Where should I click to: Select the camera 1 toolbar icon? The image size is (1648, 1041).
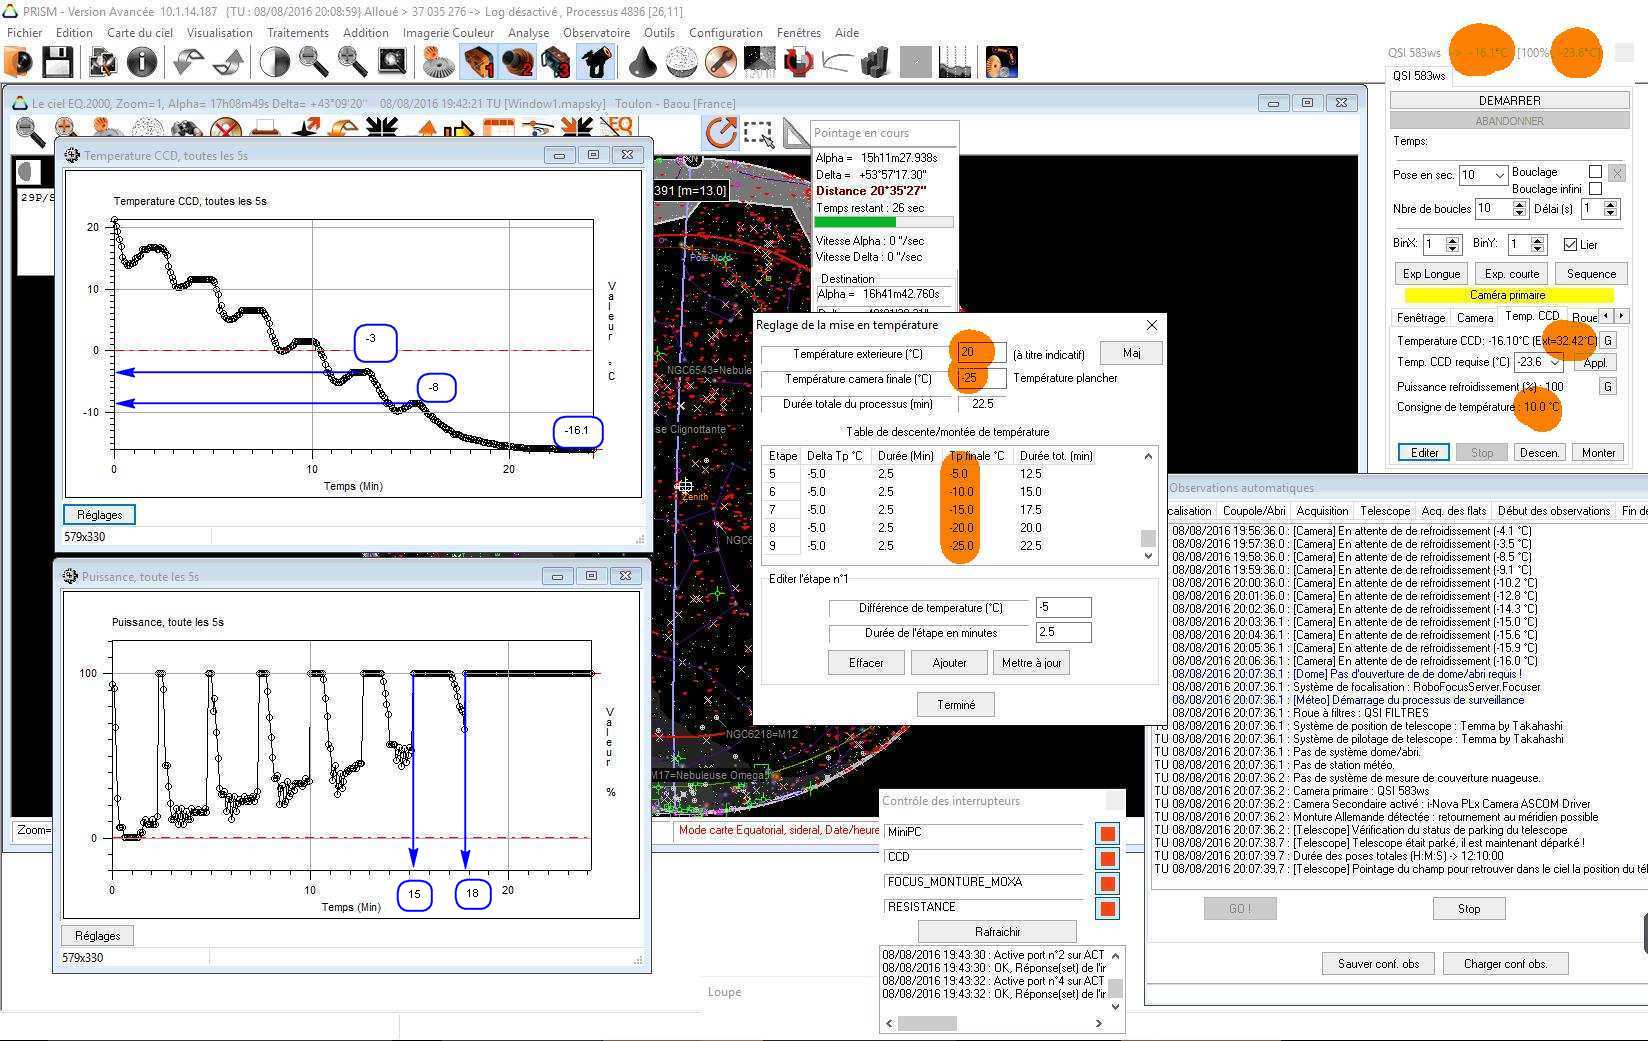[479, 62]
